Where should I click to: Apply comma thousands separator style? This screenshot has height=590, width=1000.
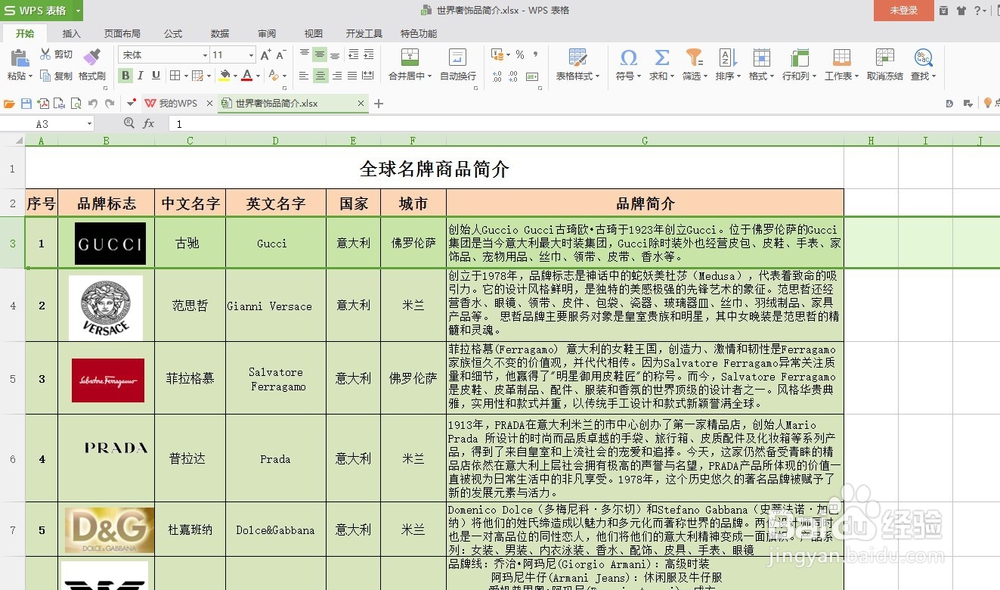[x=535, y=55]
